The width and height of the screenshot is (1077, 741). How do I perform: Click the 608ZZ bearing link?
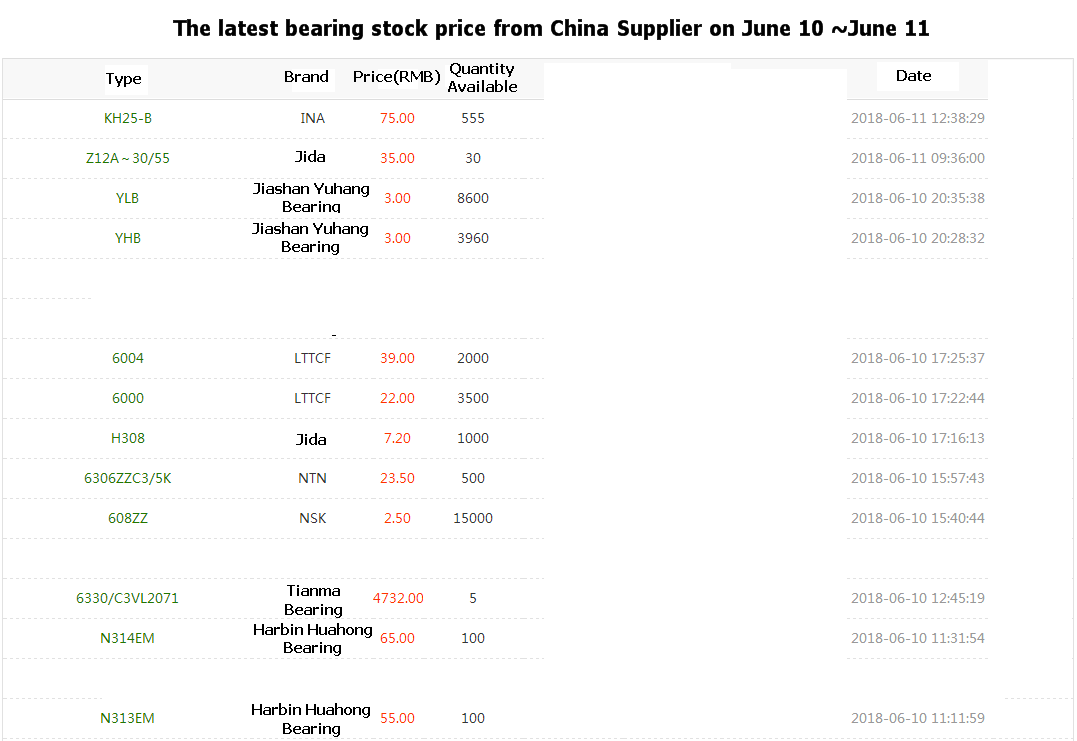[x=128, y=518]
